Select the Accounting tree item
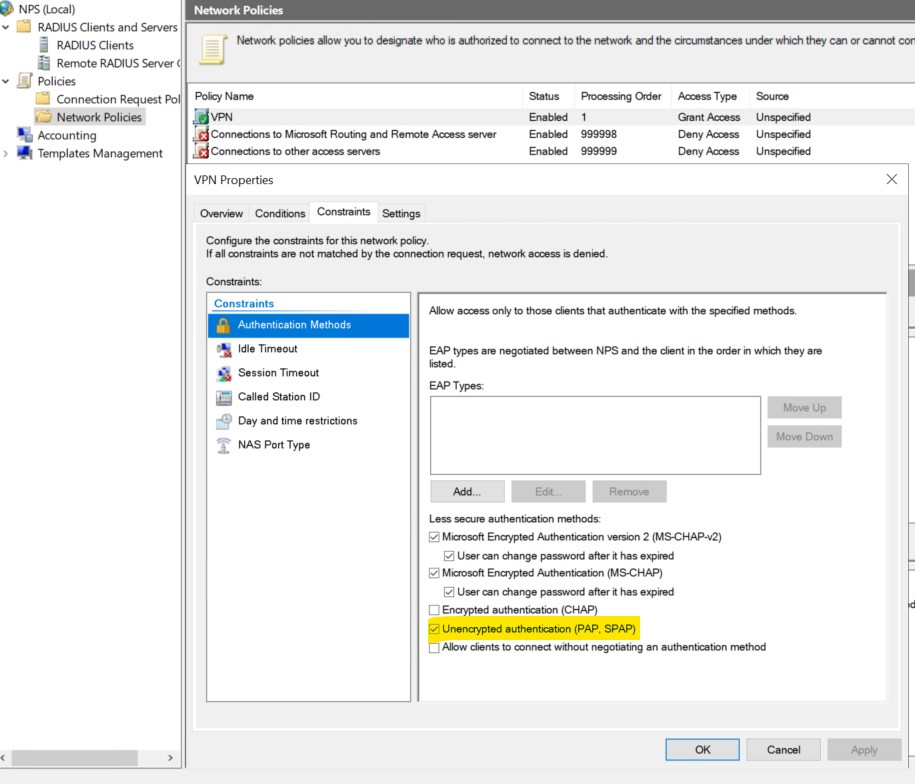 click(67, 135)
